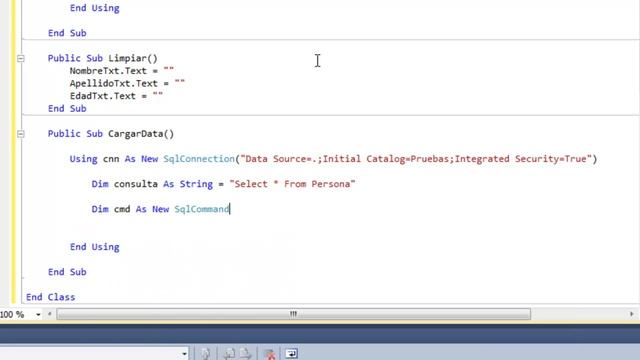Viewport: 640px width, 360px height.
Task: Click the CargarData method name
Action: tap(136, 133)
